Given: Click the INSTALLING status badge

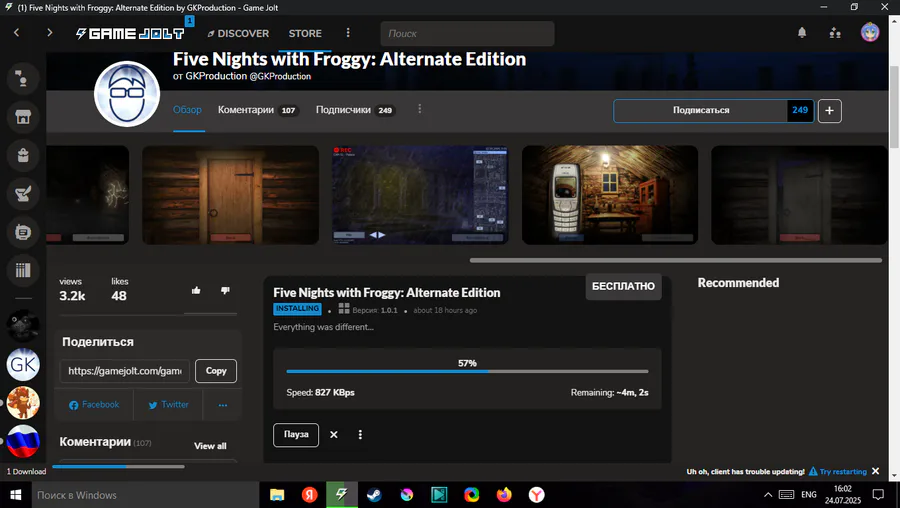Looking at the screenshot, I should point(297,309).
